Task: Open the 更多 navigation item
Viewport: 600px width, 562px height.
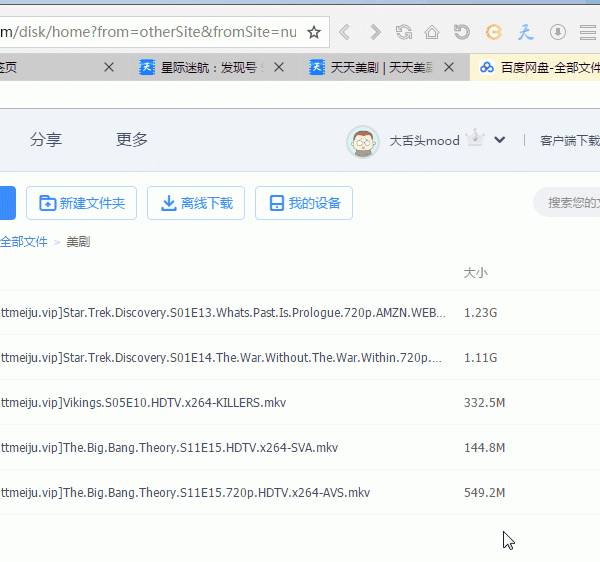Action: (132, 140)
